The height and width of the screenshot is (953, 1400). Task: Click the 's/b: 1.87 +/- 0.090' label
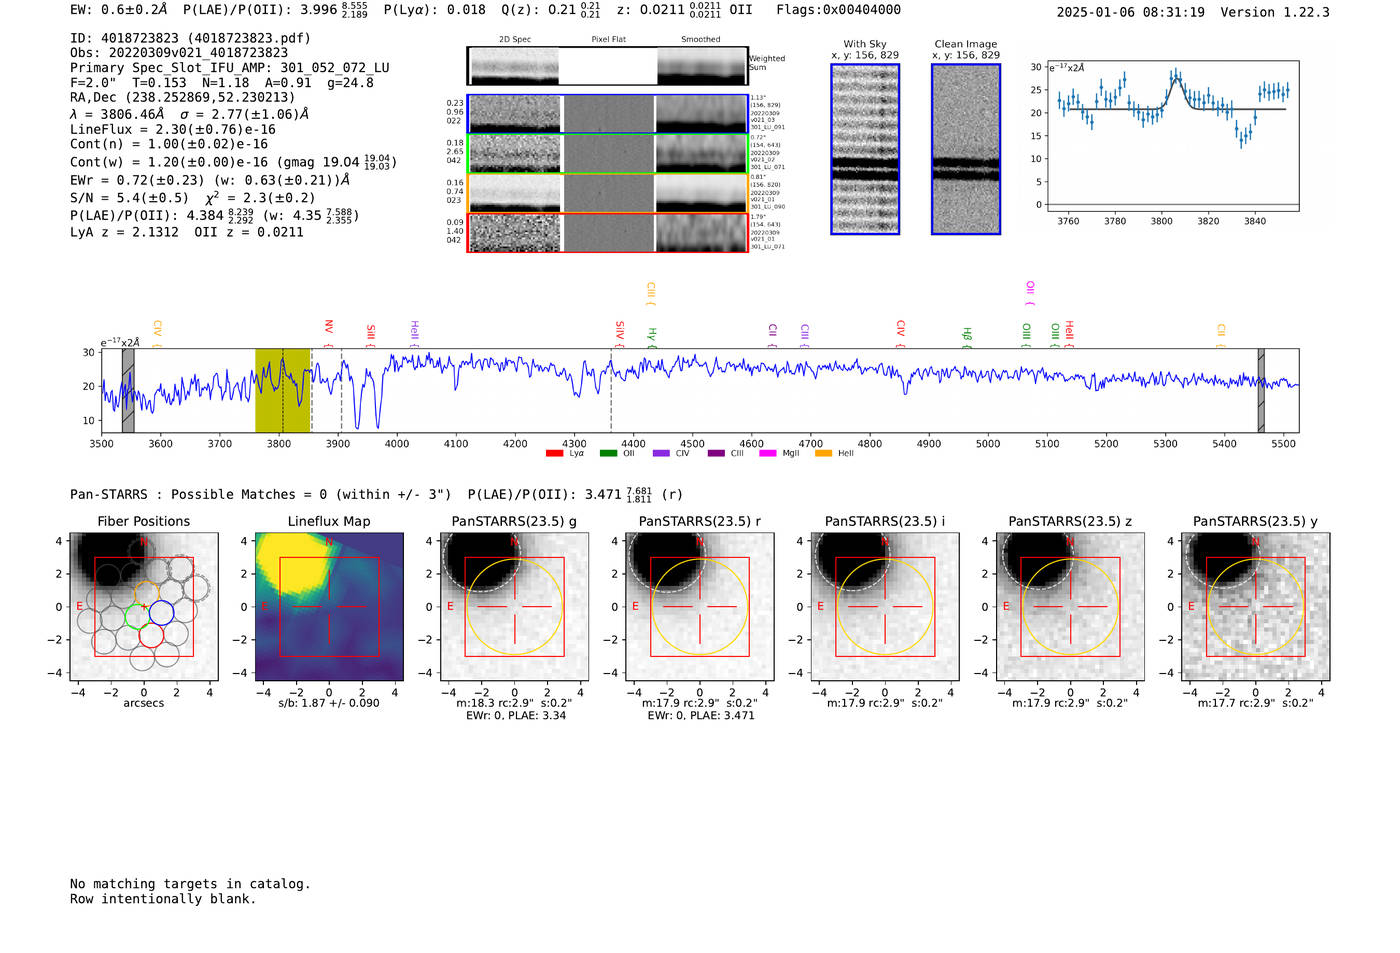coord(329,703)
